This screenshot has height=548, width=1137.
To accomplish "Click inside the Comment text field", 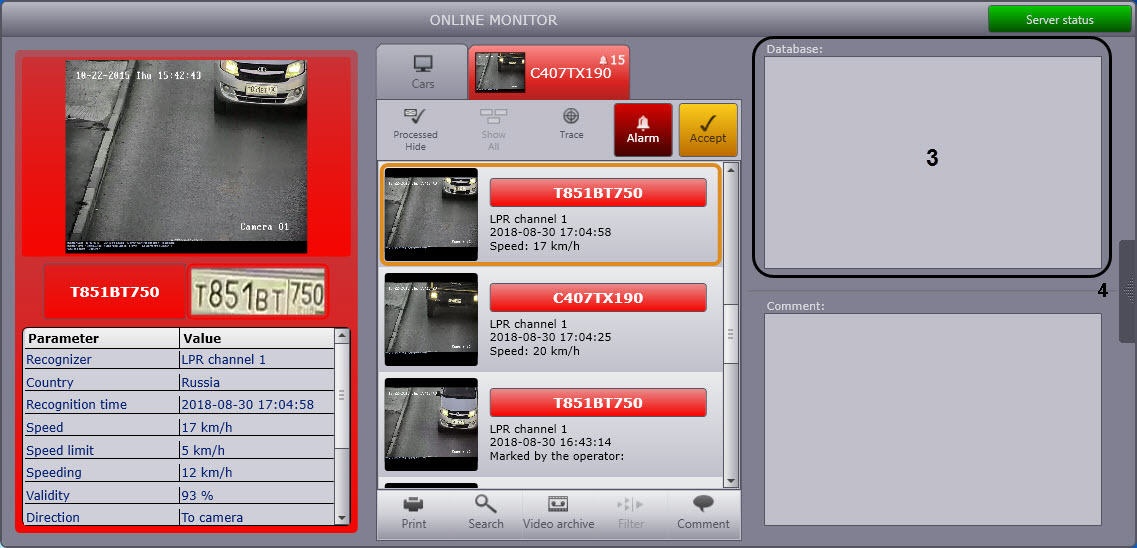I will tap(933, 419).
